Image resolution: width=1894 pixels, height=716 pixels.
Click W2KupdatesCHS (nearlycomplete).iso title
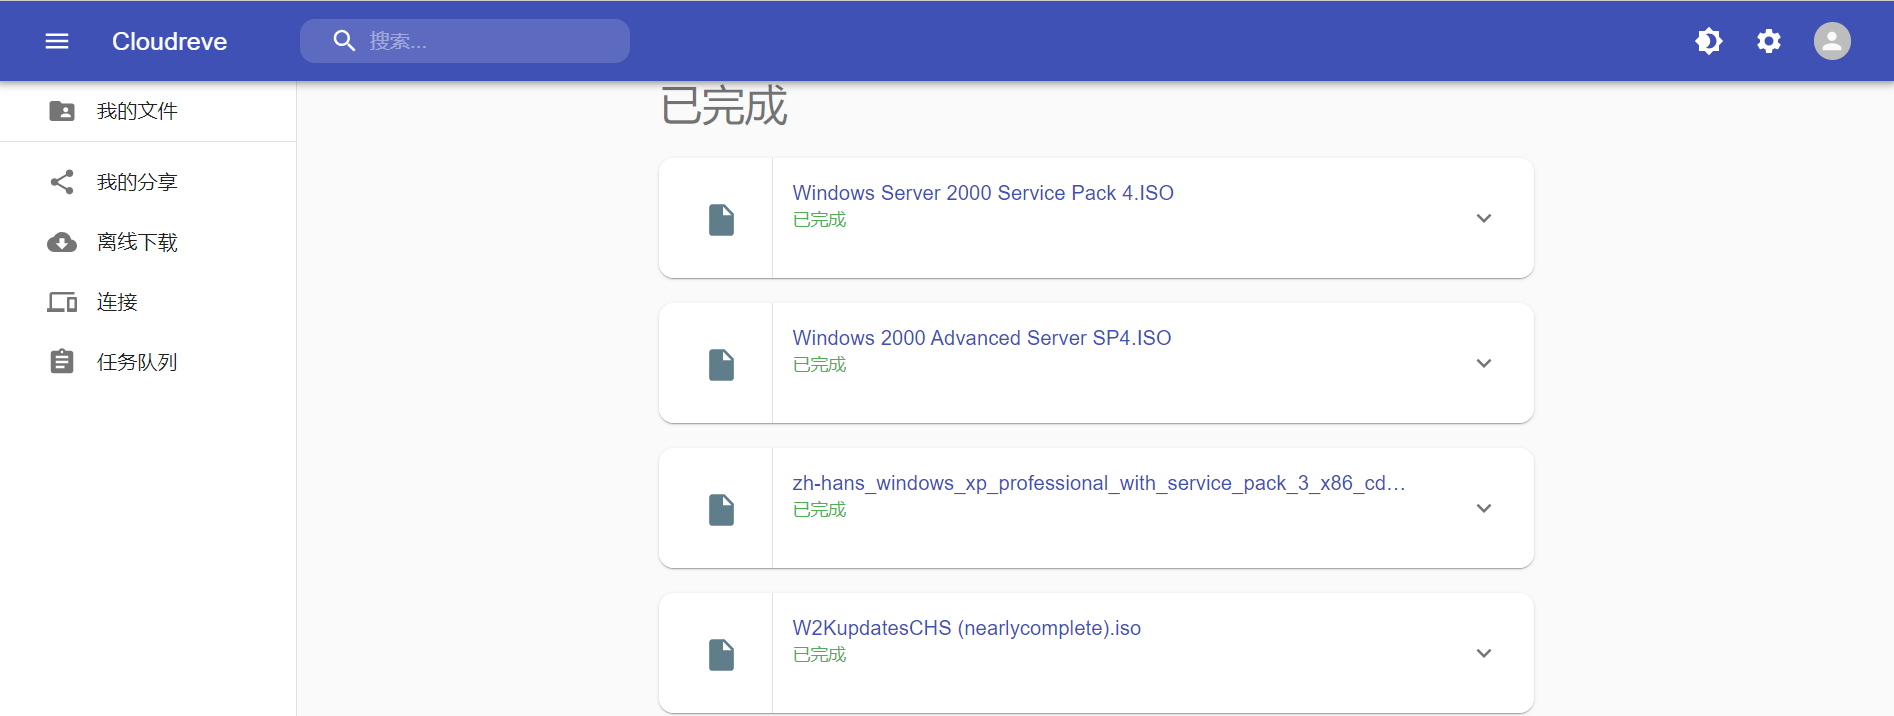tap(967, 628)
